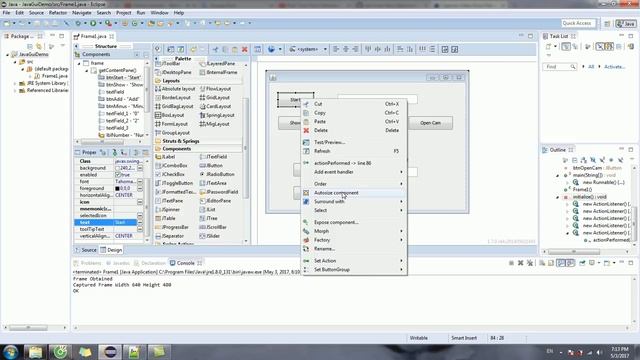Select JComboBox in the palette
This screenshot has width=640, height=360.
171,166
